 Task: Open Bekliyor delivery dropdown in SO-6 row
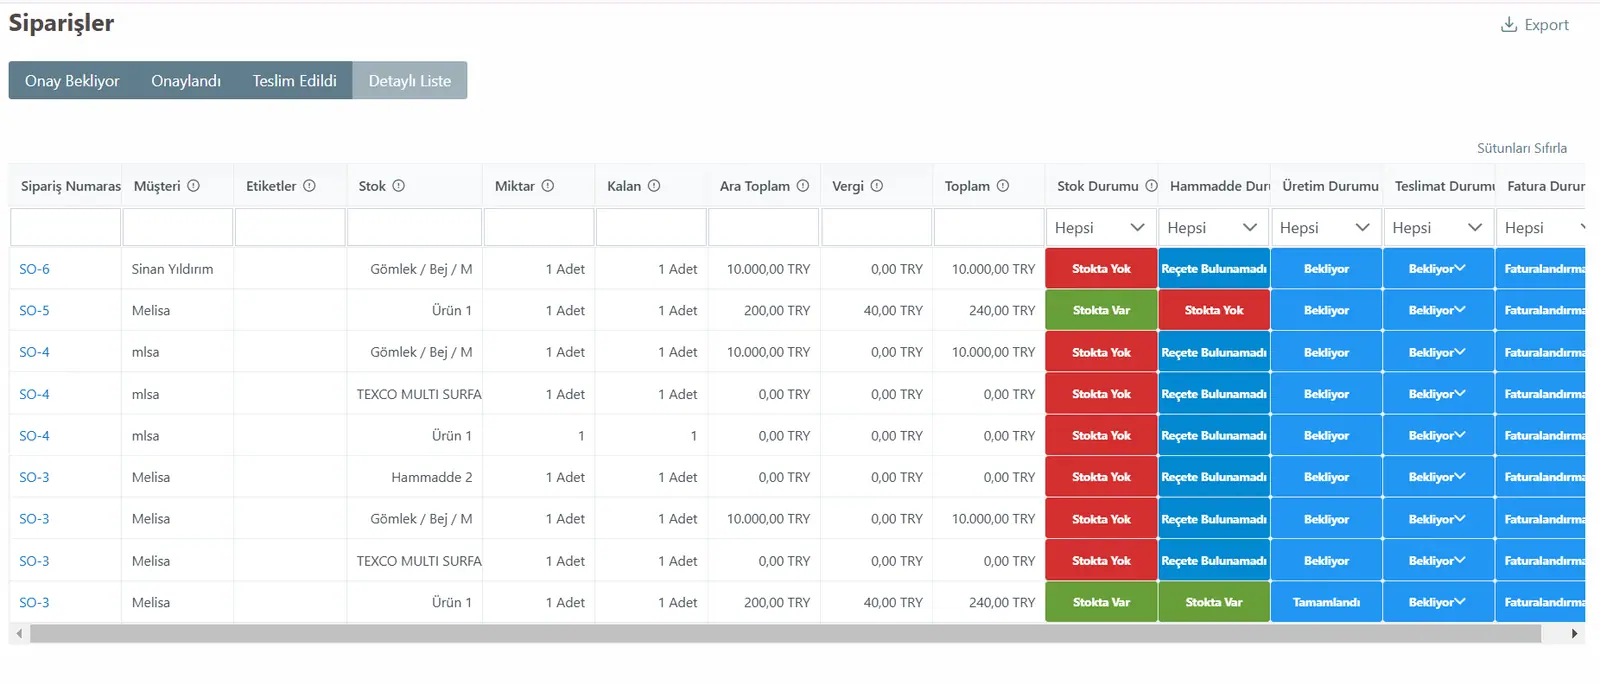1438,269
